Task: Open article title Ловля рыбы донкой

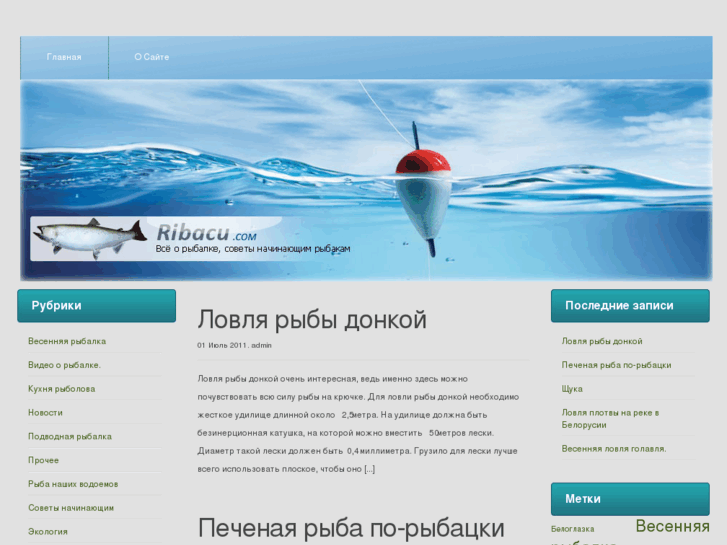Action: [x=312, y=320]
